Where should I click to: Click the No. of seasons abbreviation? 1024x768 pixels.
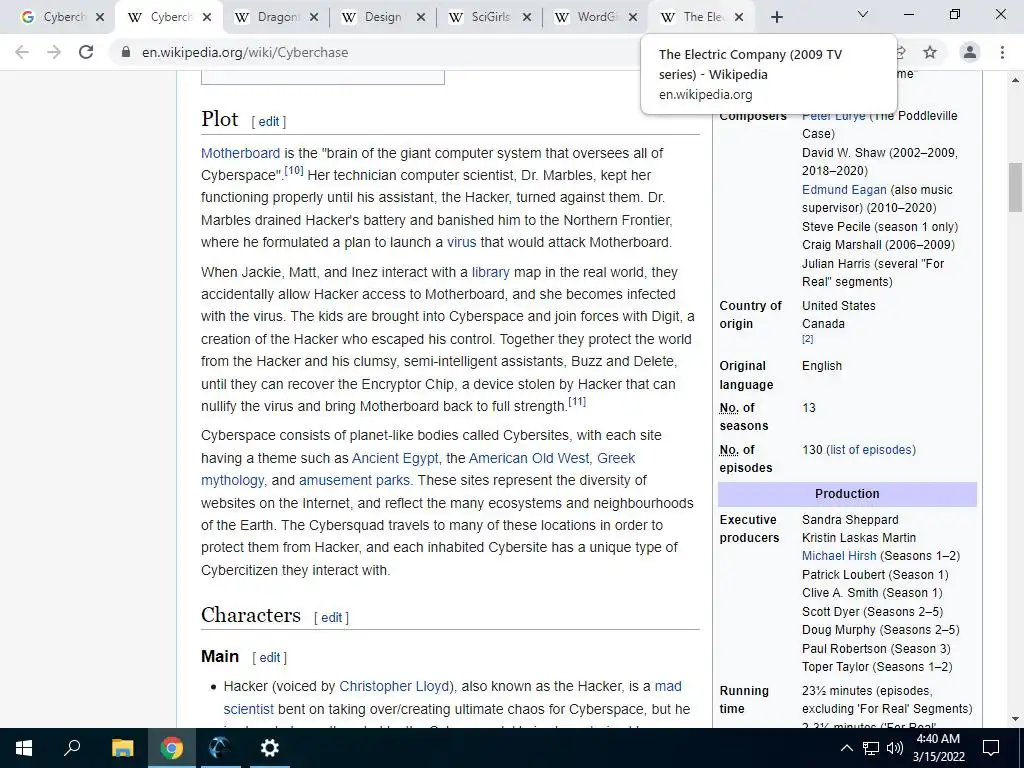point(728,408)
